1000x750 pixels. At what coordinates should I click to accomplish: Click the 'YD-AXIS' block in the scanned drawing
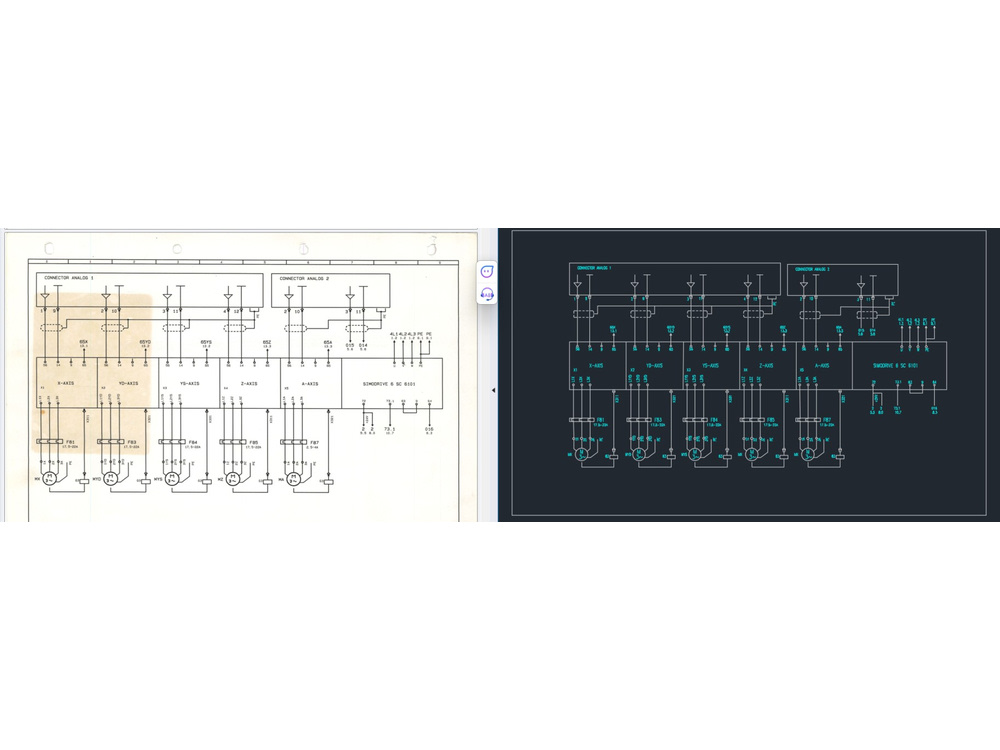click(128, 383)
